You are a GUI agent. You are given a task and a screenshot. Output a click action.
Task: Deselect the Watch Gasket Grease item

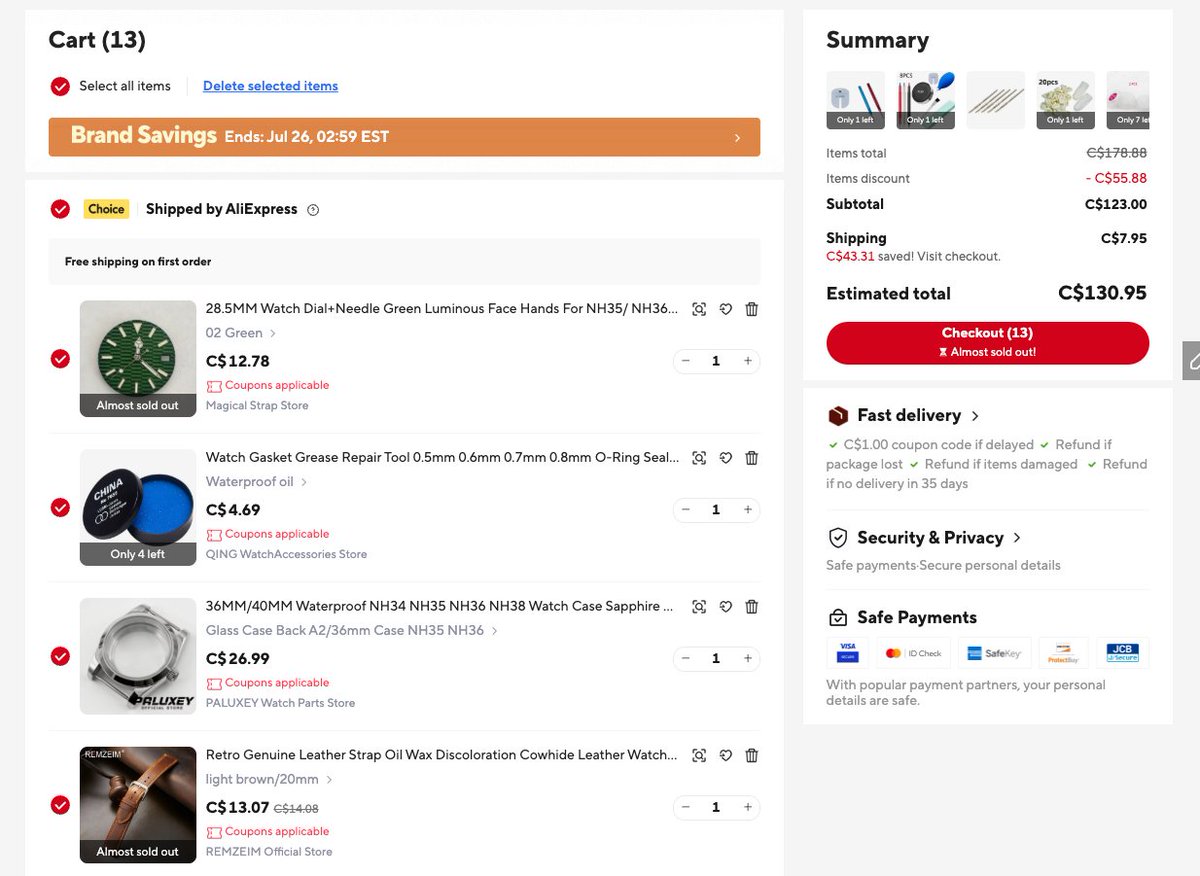pos(60,507)
